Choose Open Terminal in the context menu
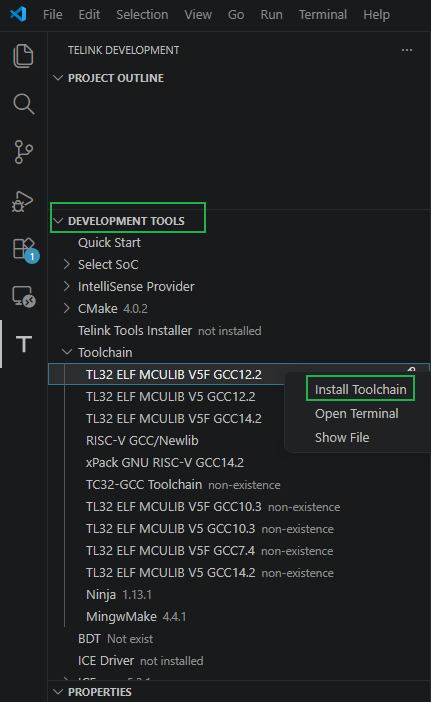This screenshot has width=431, height=702. click(x=356, y=414)
